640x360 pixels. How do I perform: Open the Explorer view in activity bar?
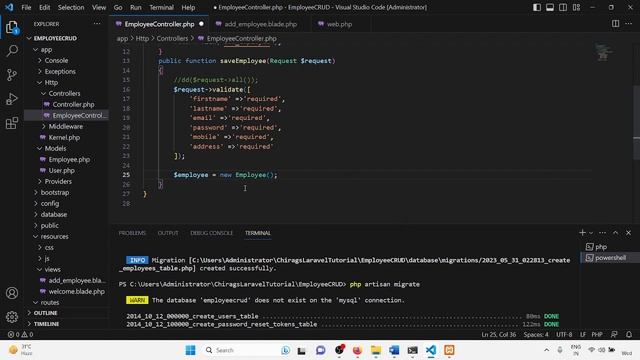12,28
